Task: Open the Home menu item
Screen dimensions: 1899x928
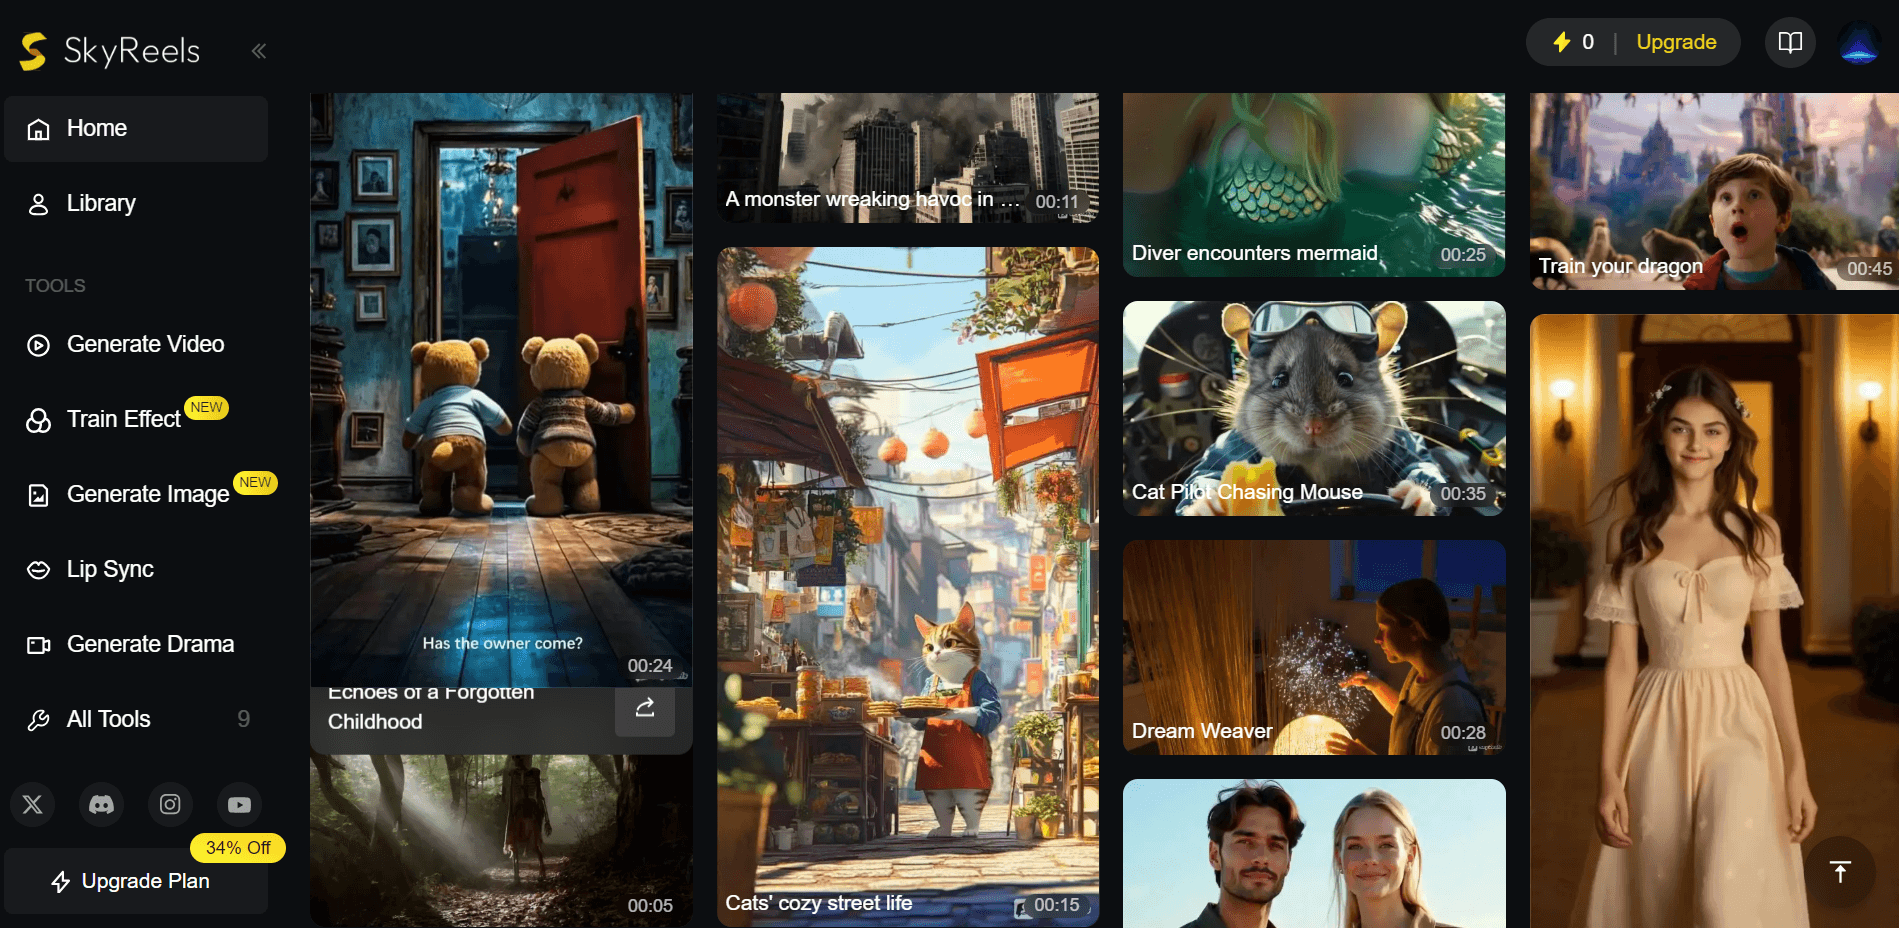Action: click(x=136, y=128)
